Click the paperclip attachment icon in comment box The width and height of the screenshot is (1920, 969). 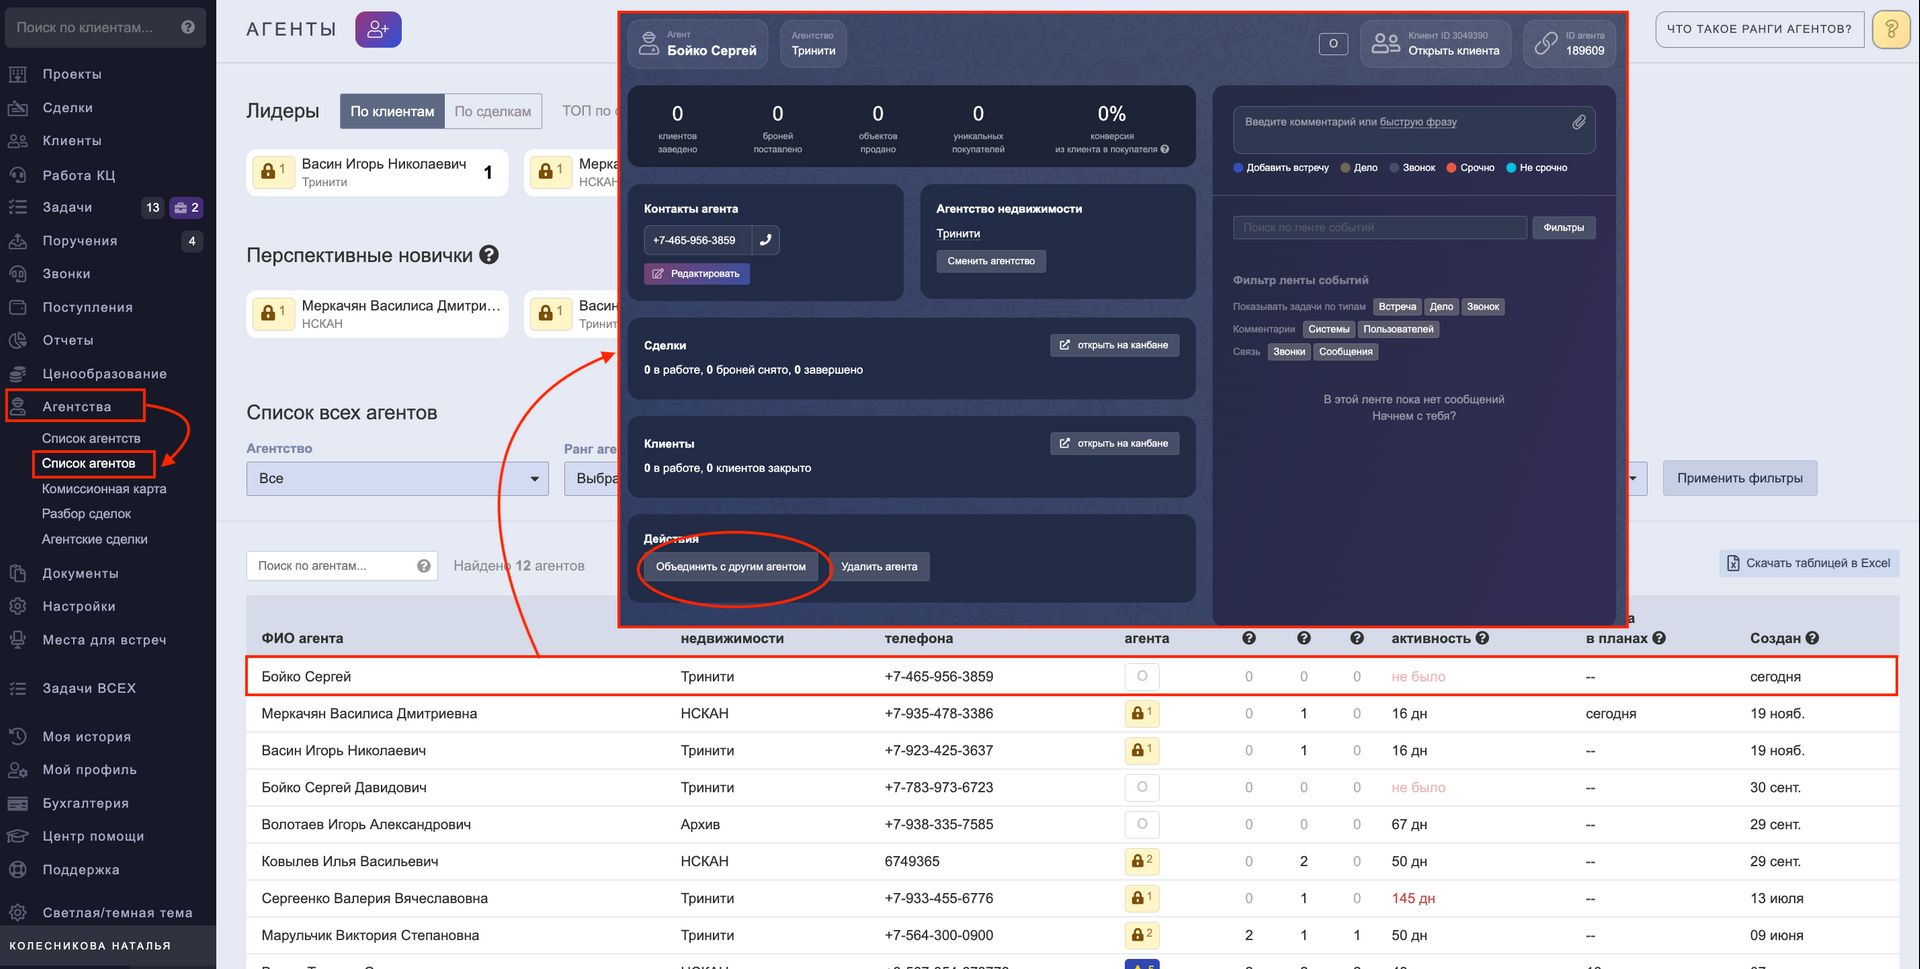pos(1579,122)
